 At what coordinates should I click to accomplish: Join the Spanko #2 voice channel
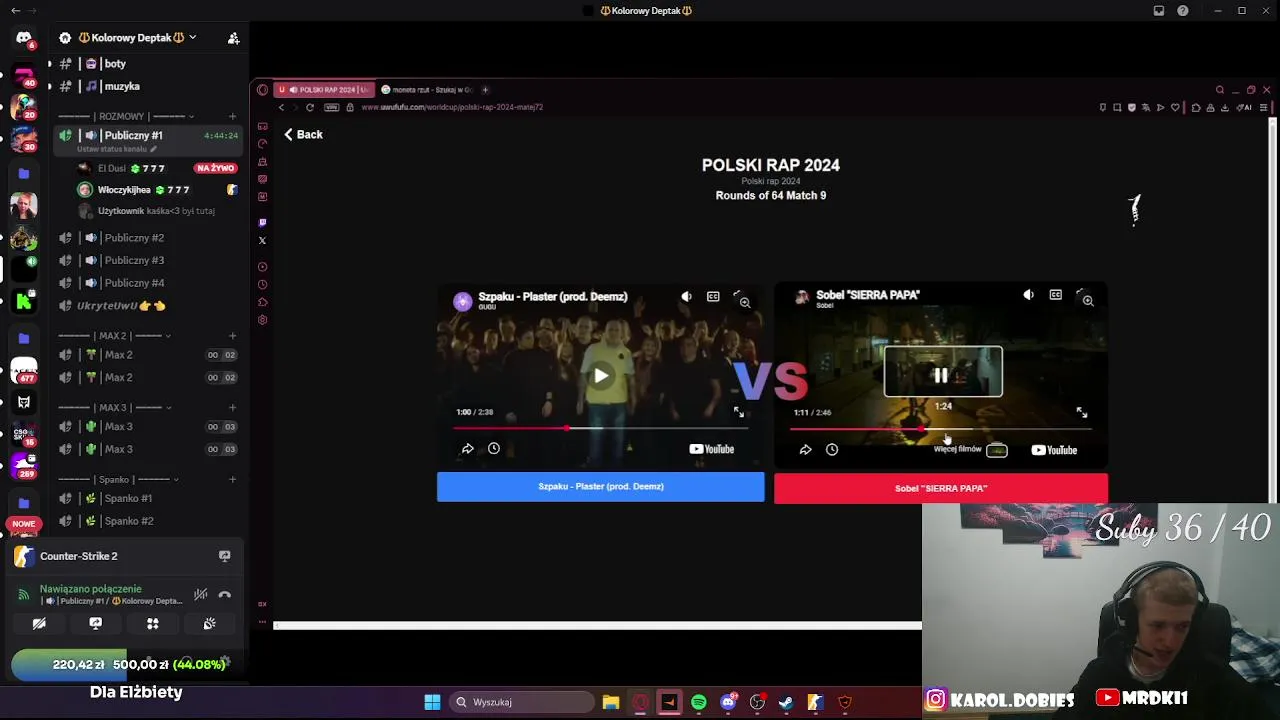tap(146, 521)
